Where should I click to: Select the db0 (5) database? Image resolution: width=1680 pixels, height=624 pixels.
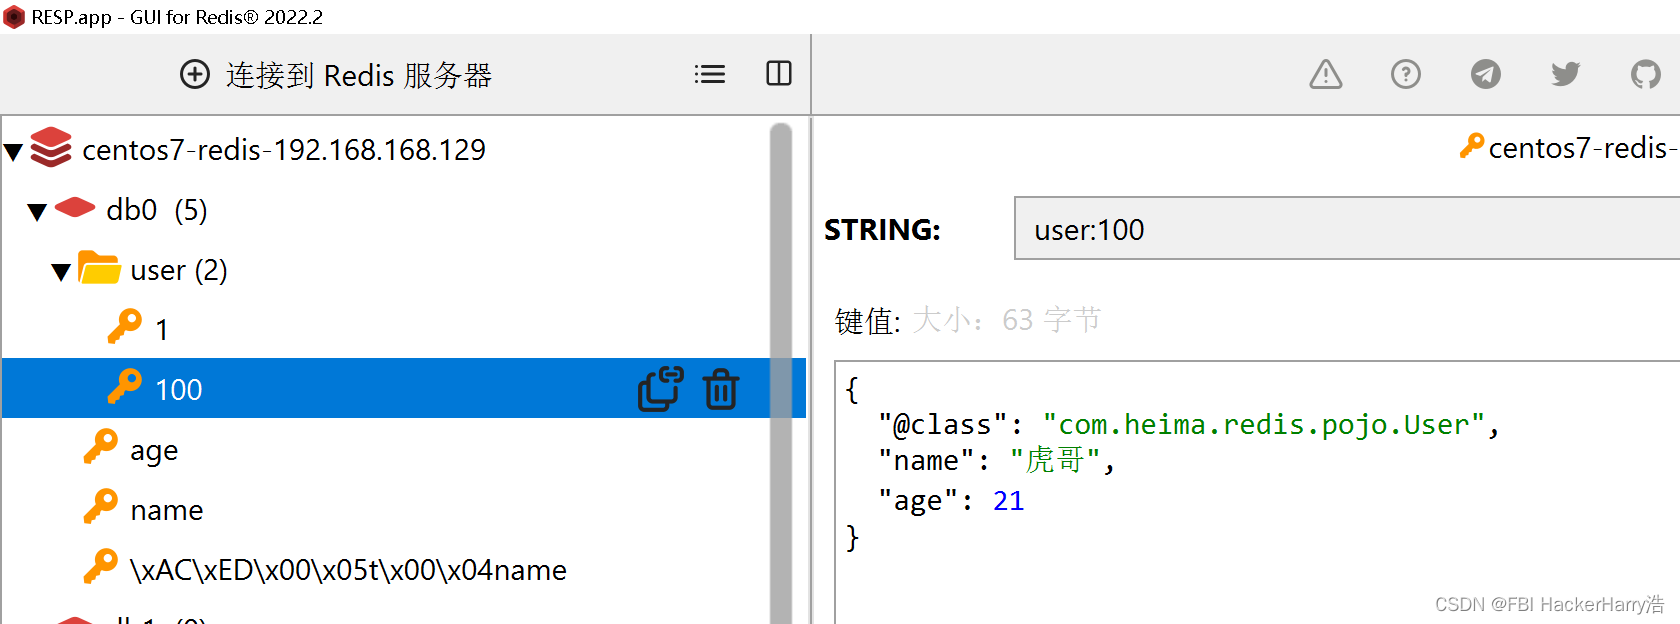tap(157, 210)
